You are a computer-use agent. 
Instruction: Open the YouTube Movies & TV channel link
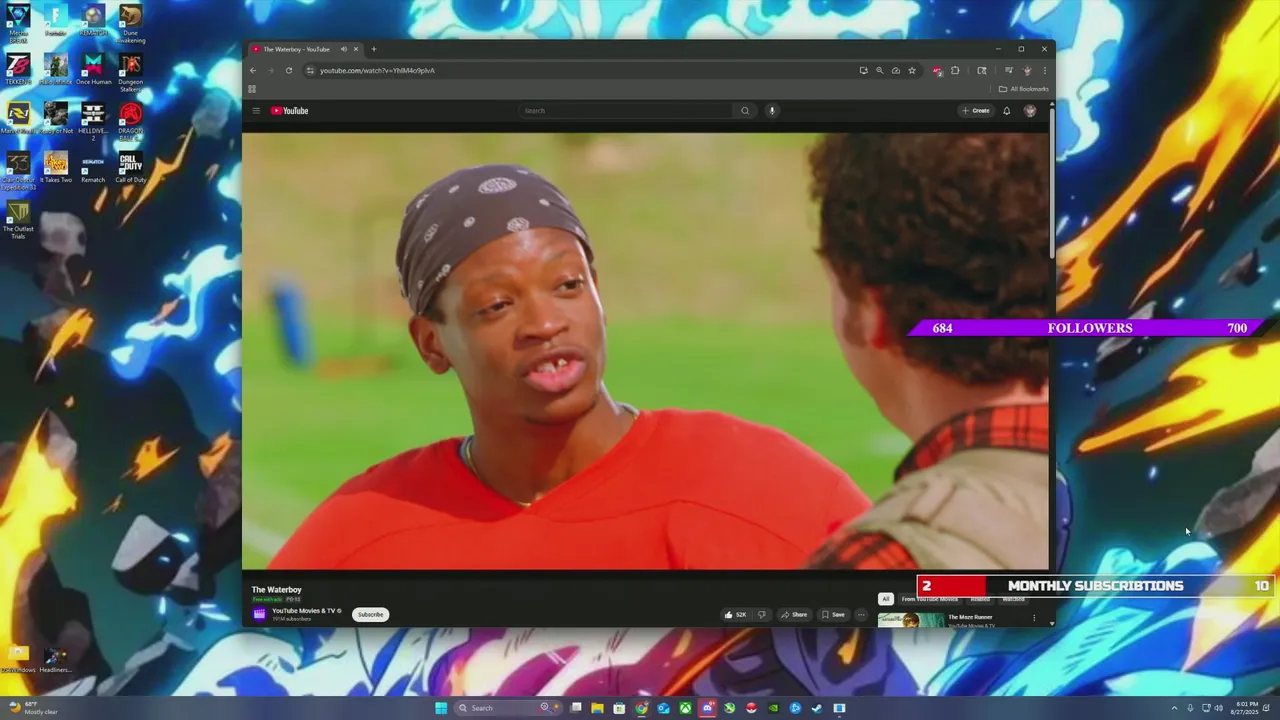306,611
